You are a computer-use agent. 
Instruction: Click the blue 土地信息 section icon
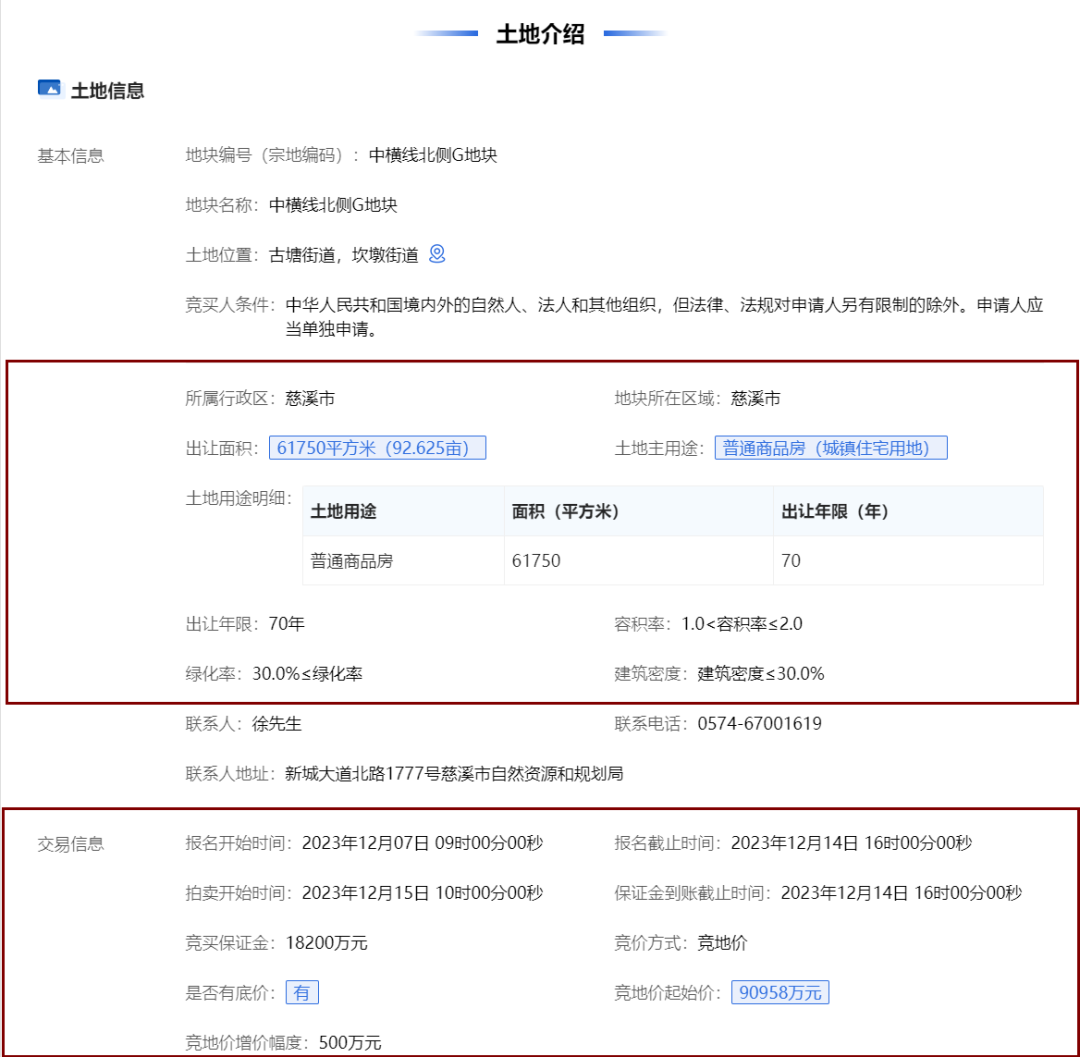pyautogui.click(x=49, y=89)
